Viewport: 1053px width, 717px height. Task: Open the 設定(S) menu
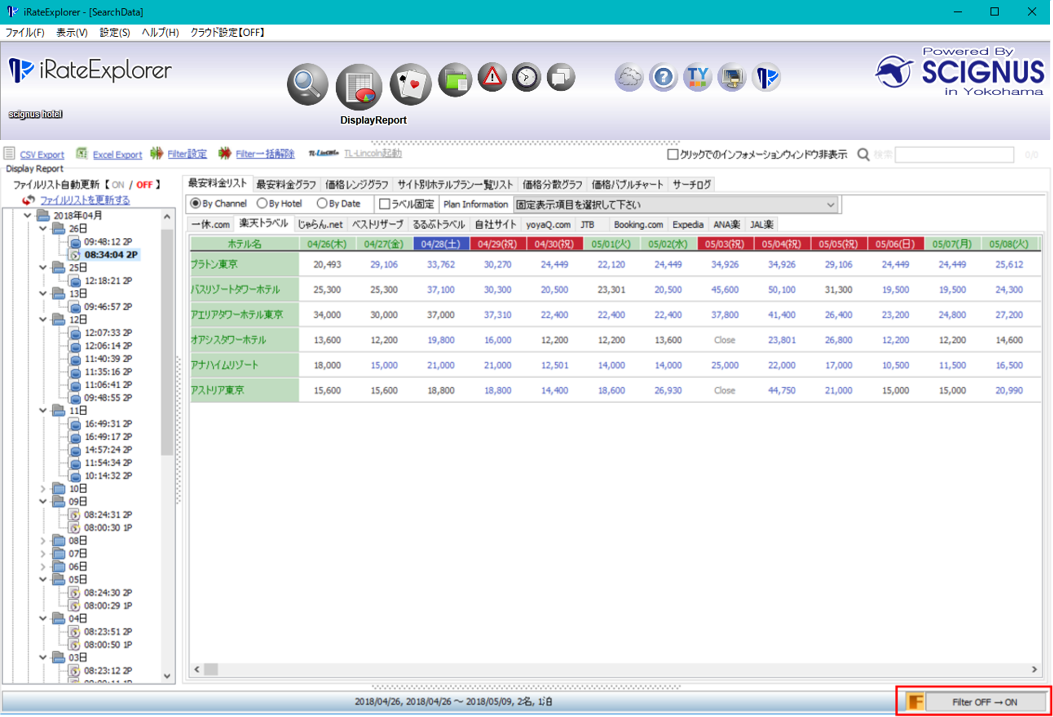click(115, 33)
